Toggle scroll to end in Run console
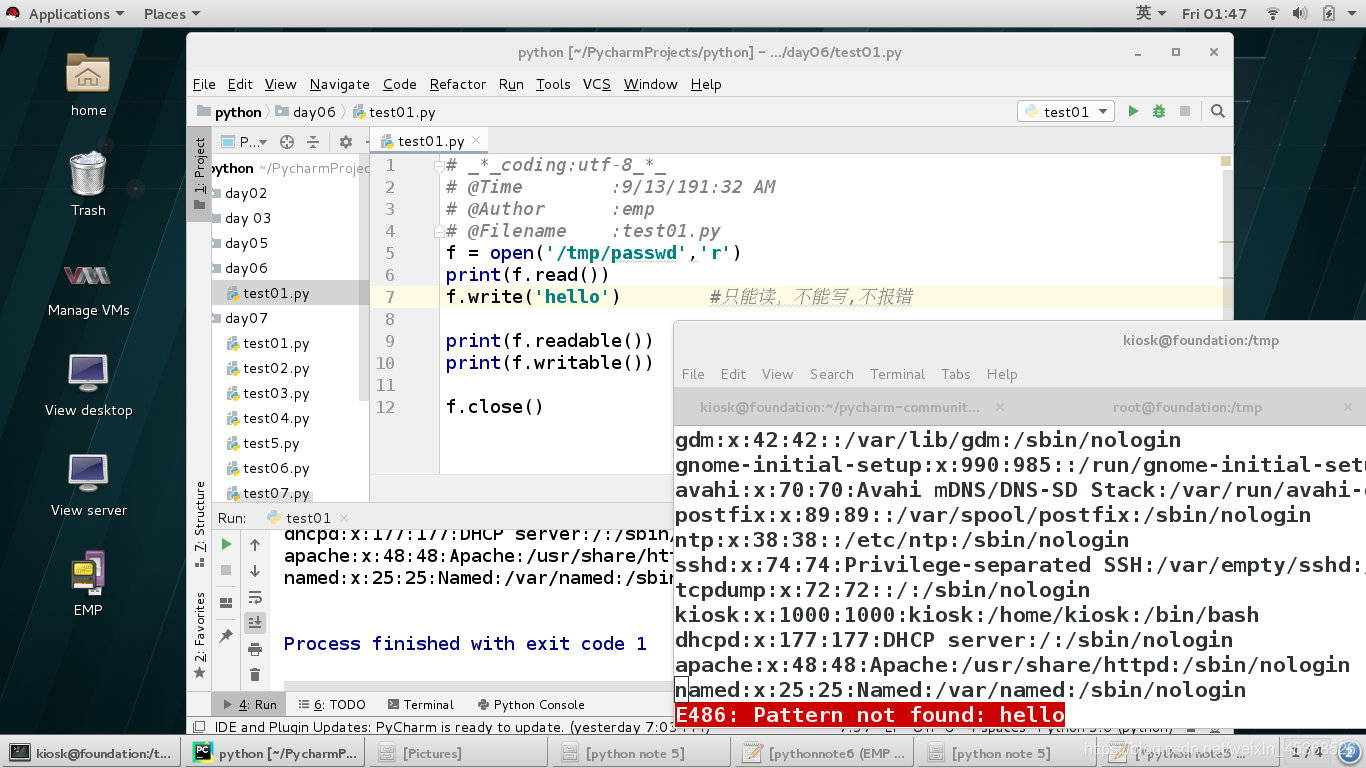The image size is (1366, 768). [x=255, y=622]
